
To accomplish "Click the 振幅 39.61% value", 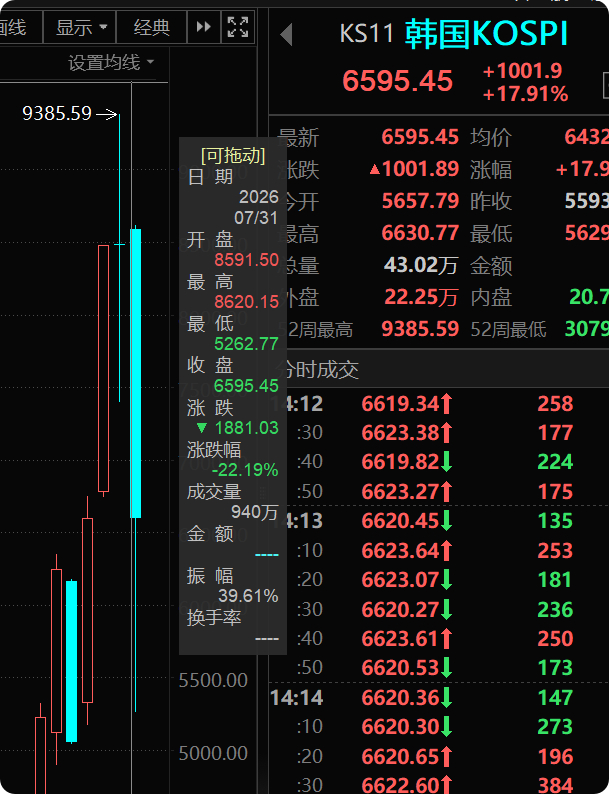I will 248,596.
